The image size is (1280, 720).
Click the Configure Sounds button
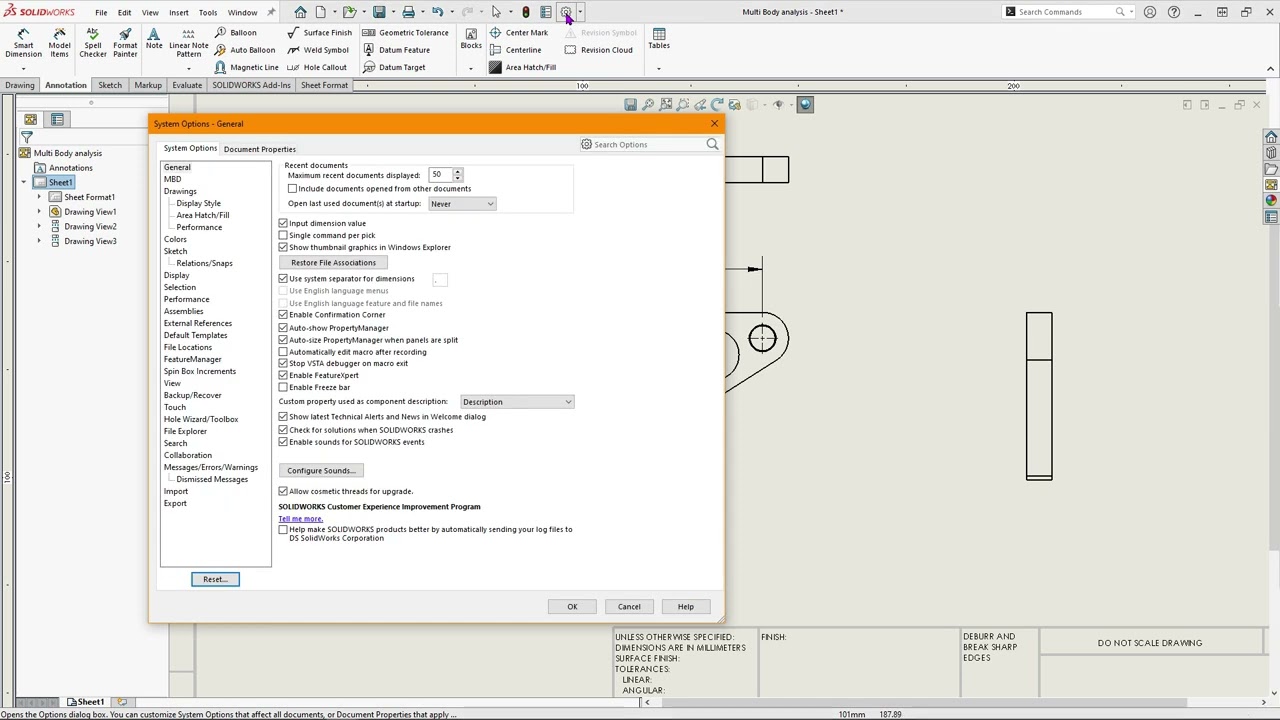(320, 470)
